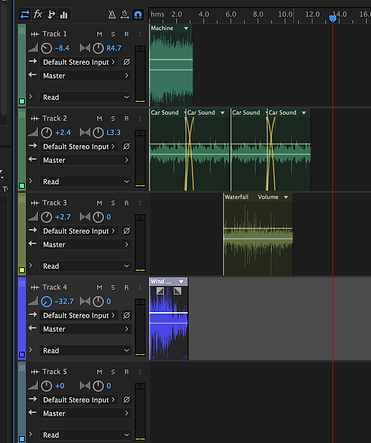The height and width of the screenshot is (443, 371).
Task: Solo Track 3
Action: [113, 203]
